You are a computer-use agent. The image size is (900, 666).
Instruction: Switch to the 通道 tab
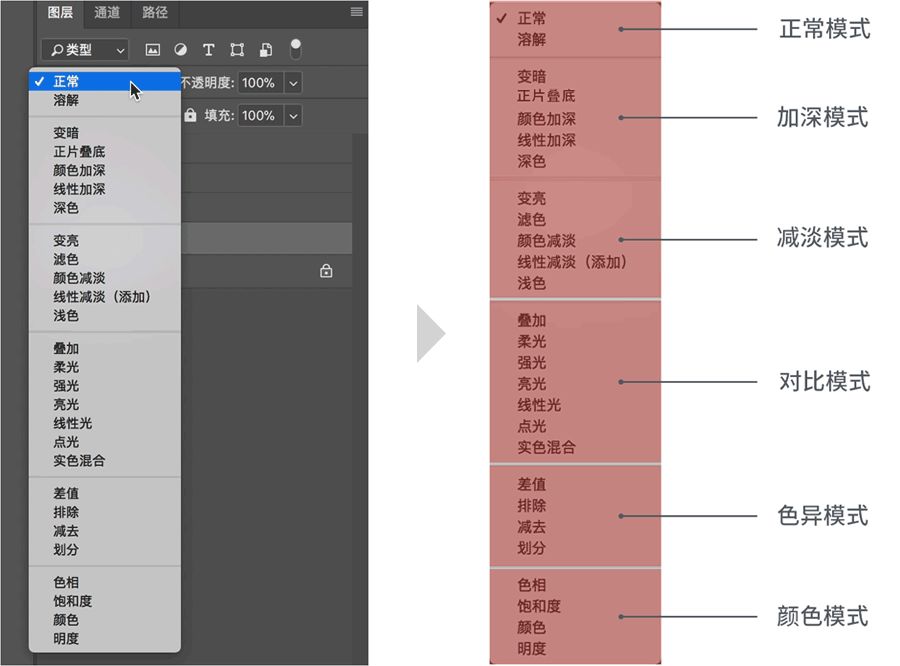tap(107, 13)
